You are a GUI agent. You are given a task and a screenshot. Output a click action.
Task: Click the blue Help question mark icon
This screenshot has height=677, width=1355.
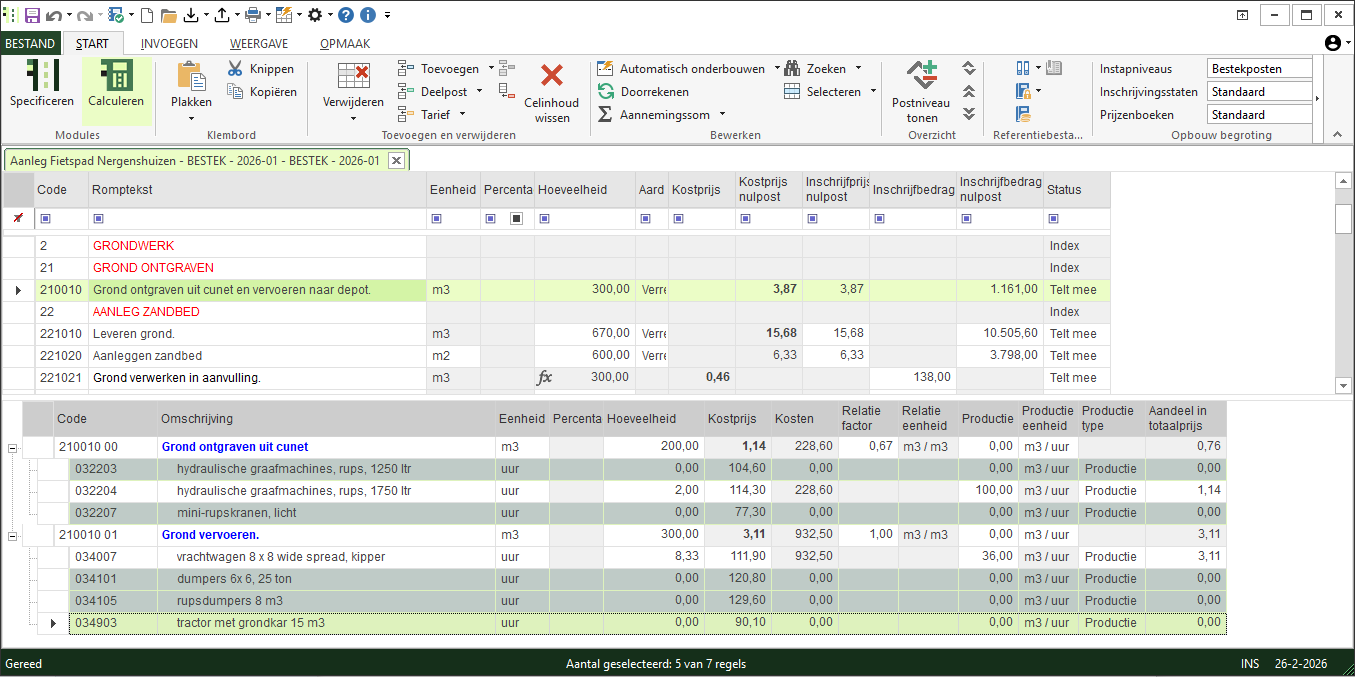(346, 15)
